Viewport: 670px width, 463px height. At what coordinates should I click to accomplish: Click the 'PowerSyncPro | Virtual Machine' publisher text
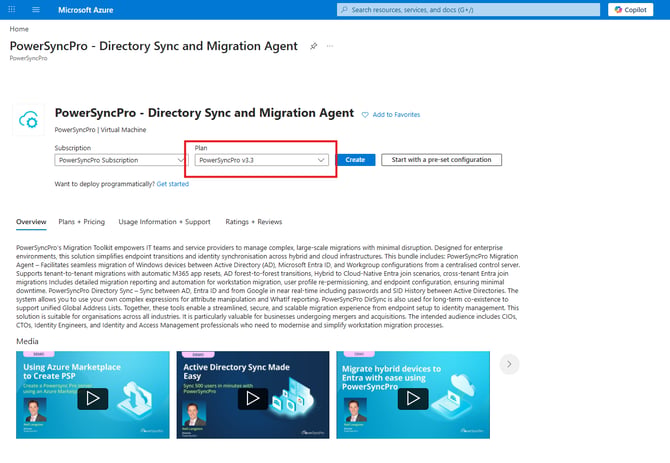tap(100, 130)
